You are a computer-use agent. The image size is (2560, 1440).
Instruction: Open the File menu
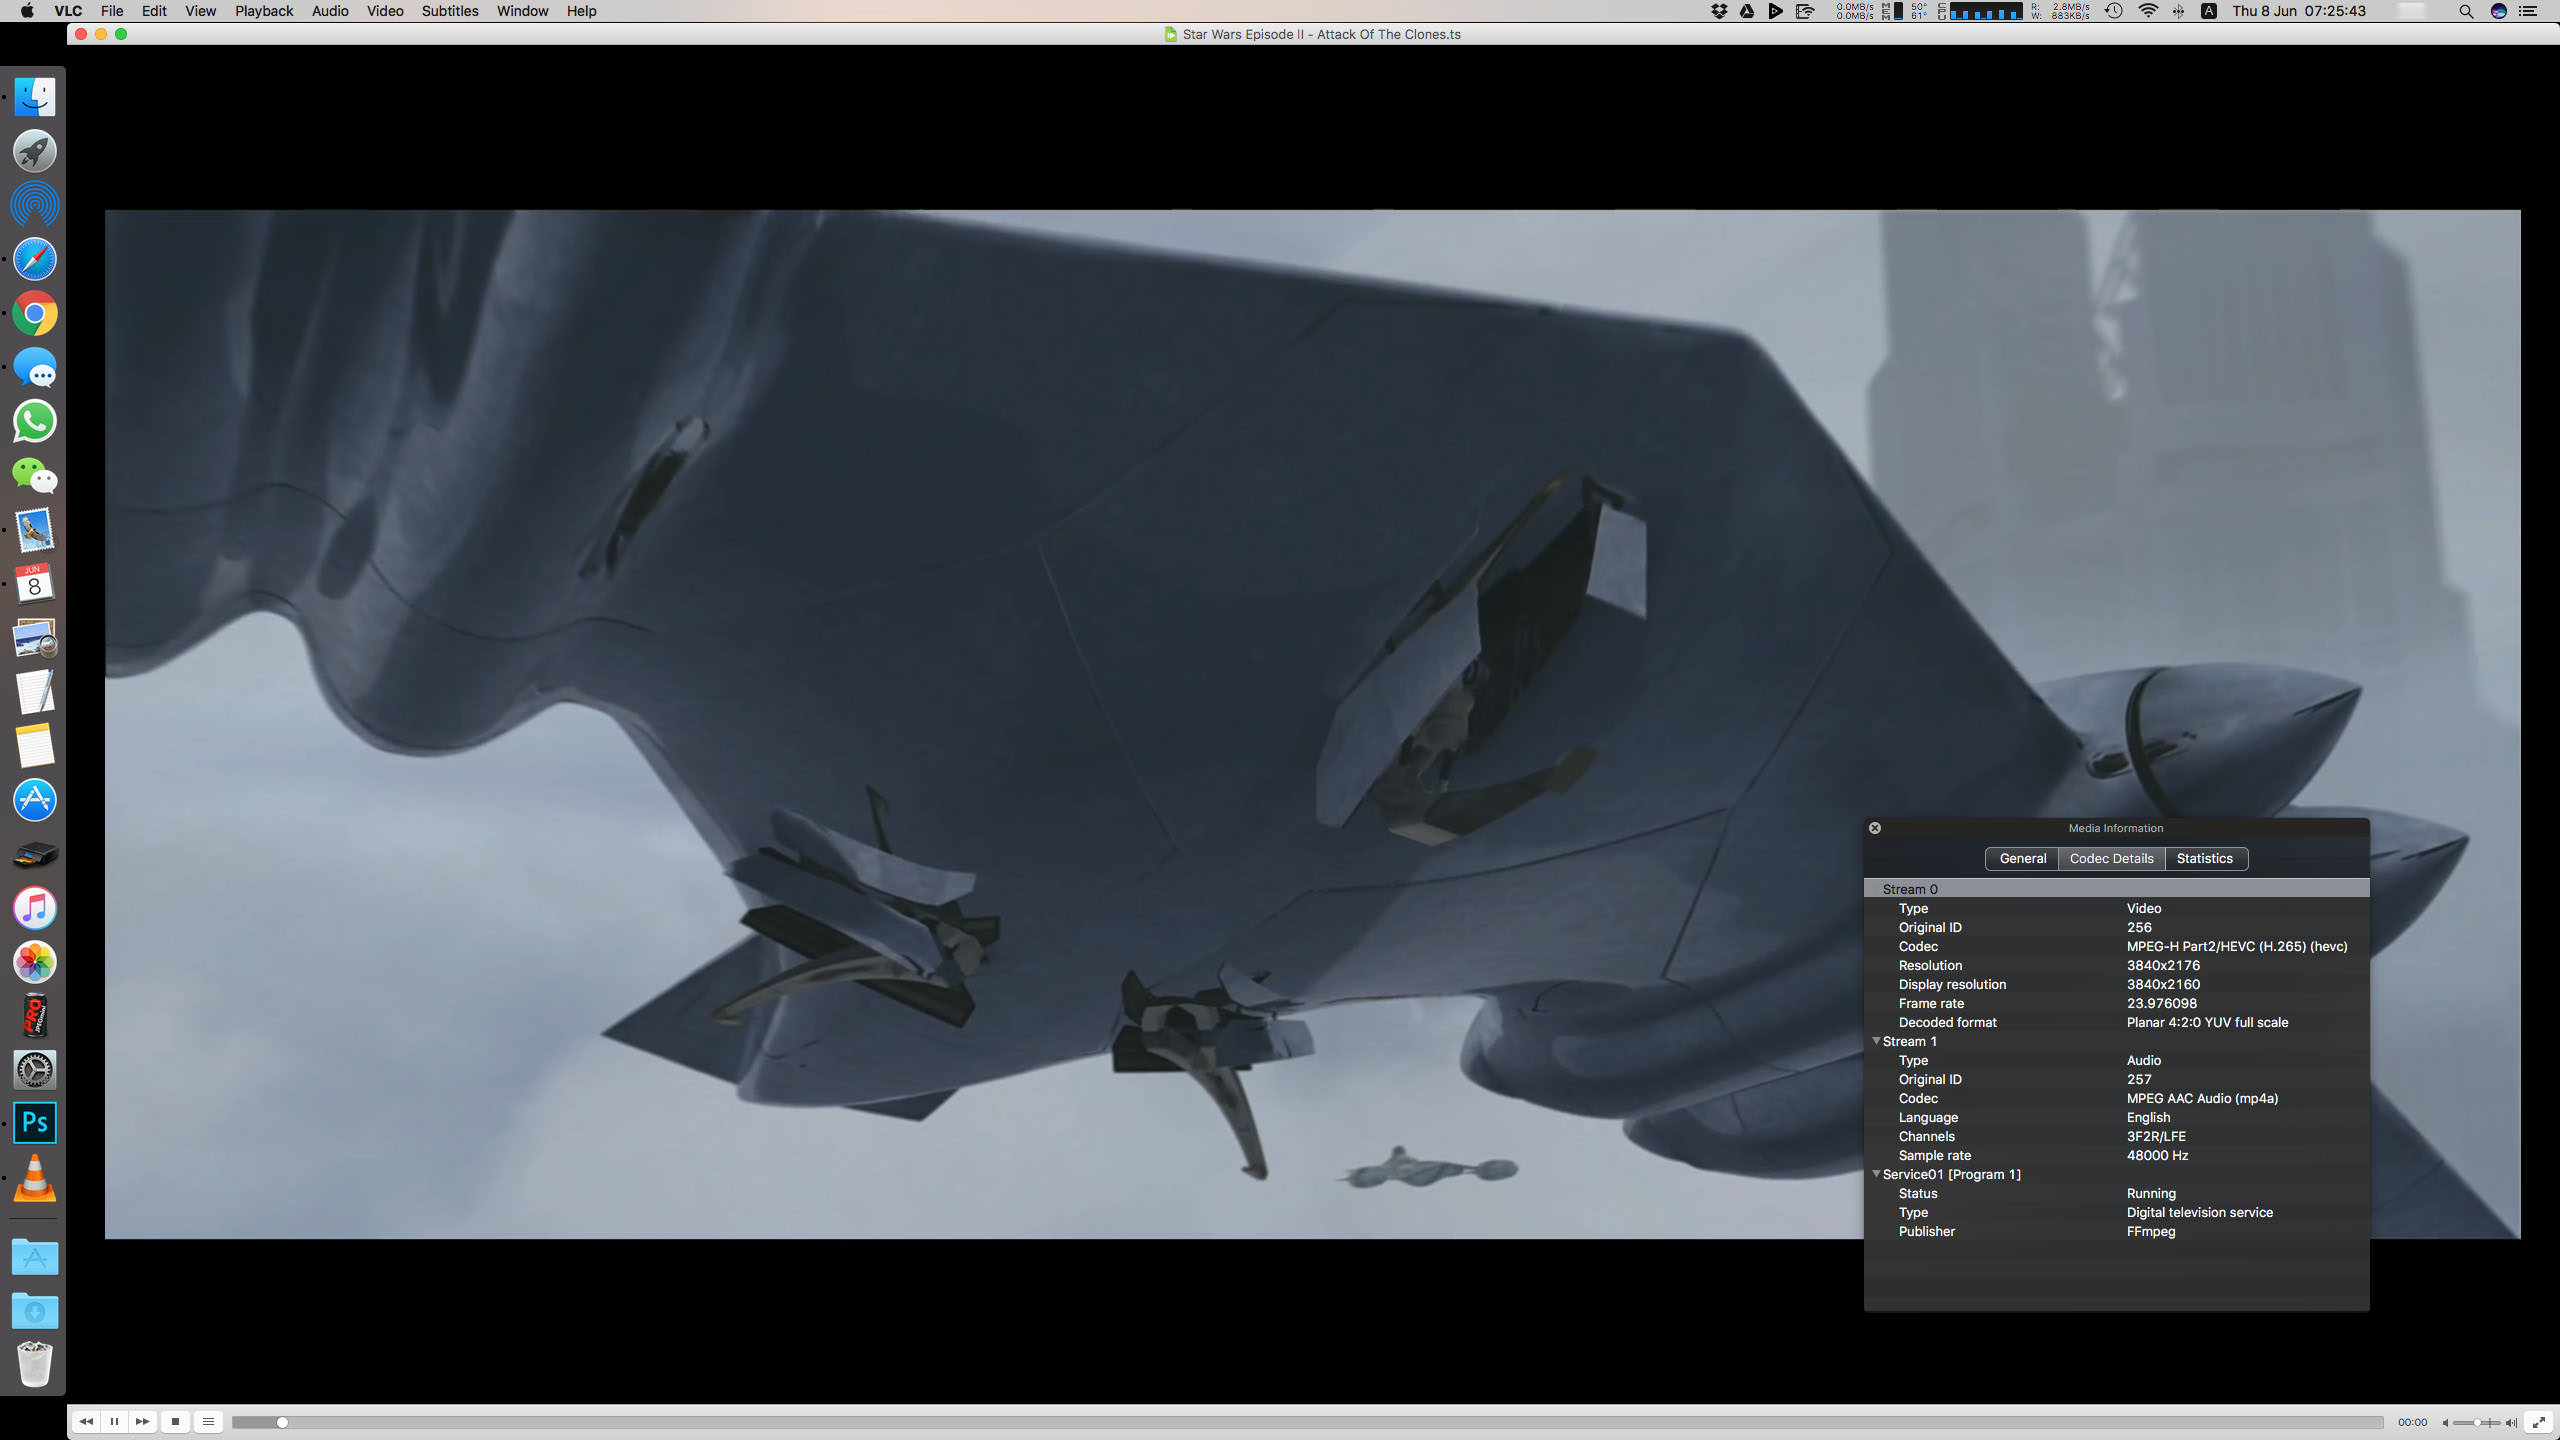pos(112,11)
